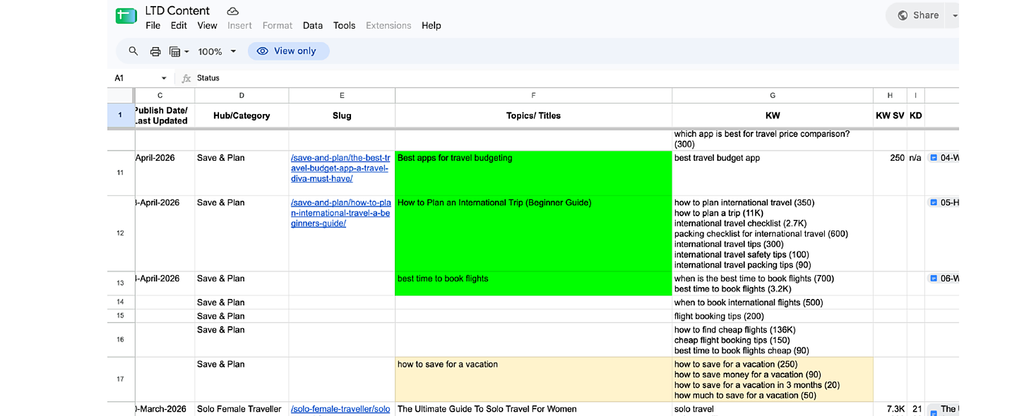Image resolution: width=1024 pixels, height=416 pixels.
Task: Click the Slug header cell
Action: (342, 116)
